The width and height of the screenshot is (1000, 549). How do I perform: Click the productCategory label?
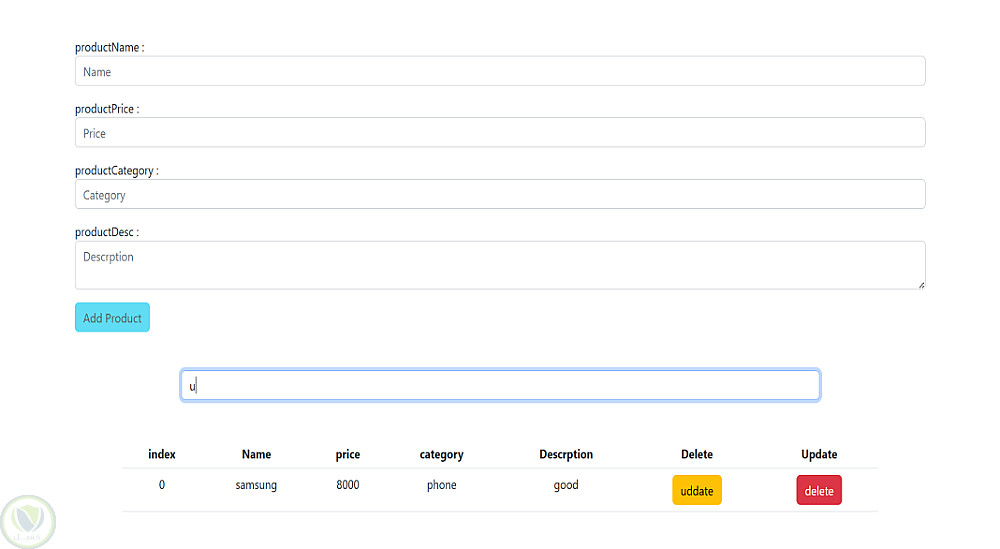pos(116,171)
